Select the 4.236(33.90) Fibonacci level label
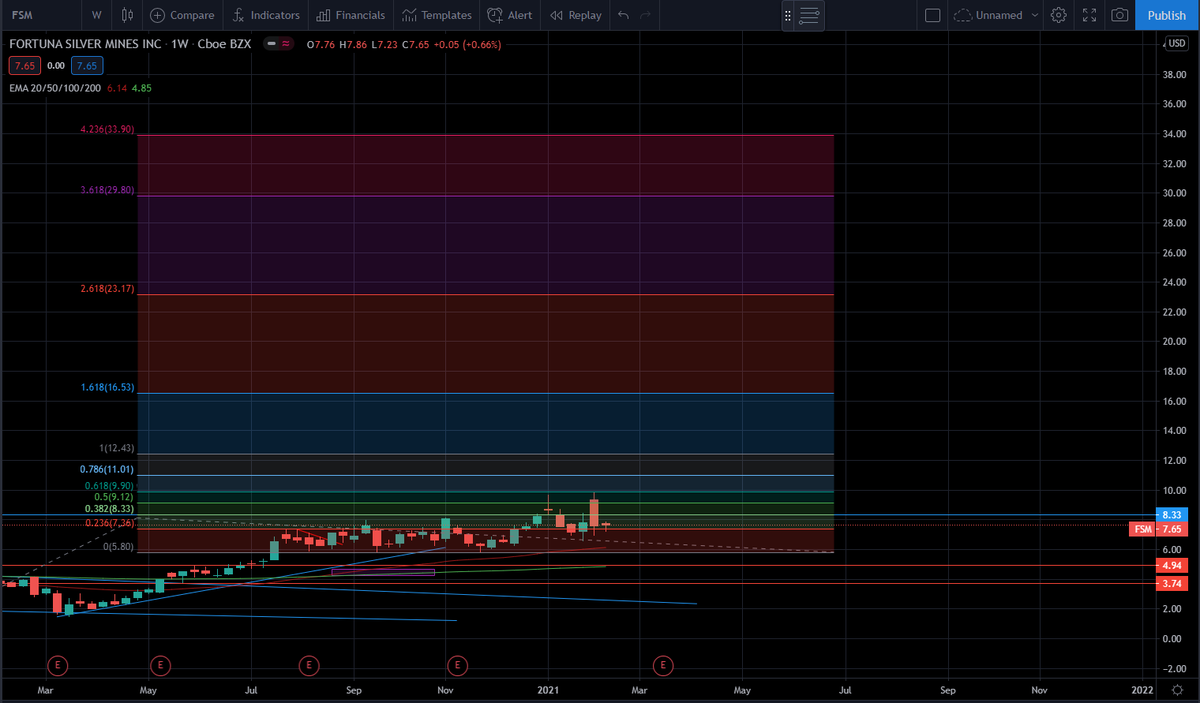 (x=107, y=130)
